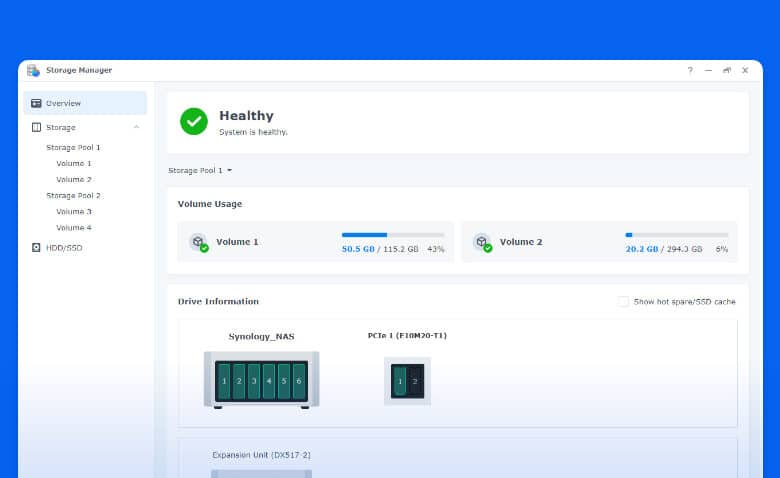The image size is (780, 478).
Task: Enable Show hot spare/SSD cache
Action: (623, 301)
